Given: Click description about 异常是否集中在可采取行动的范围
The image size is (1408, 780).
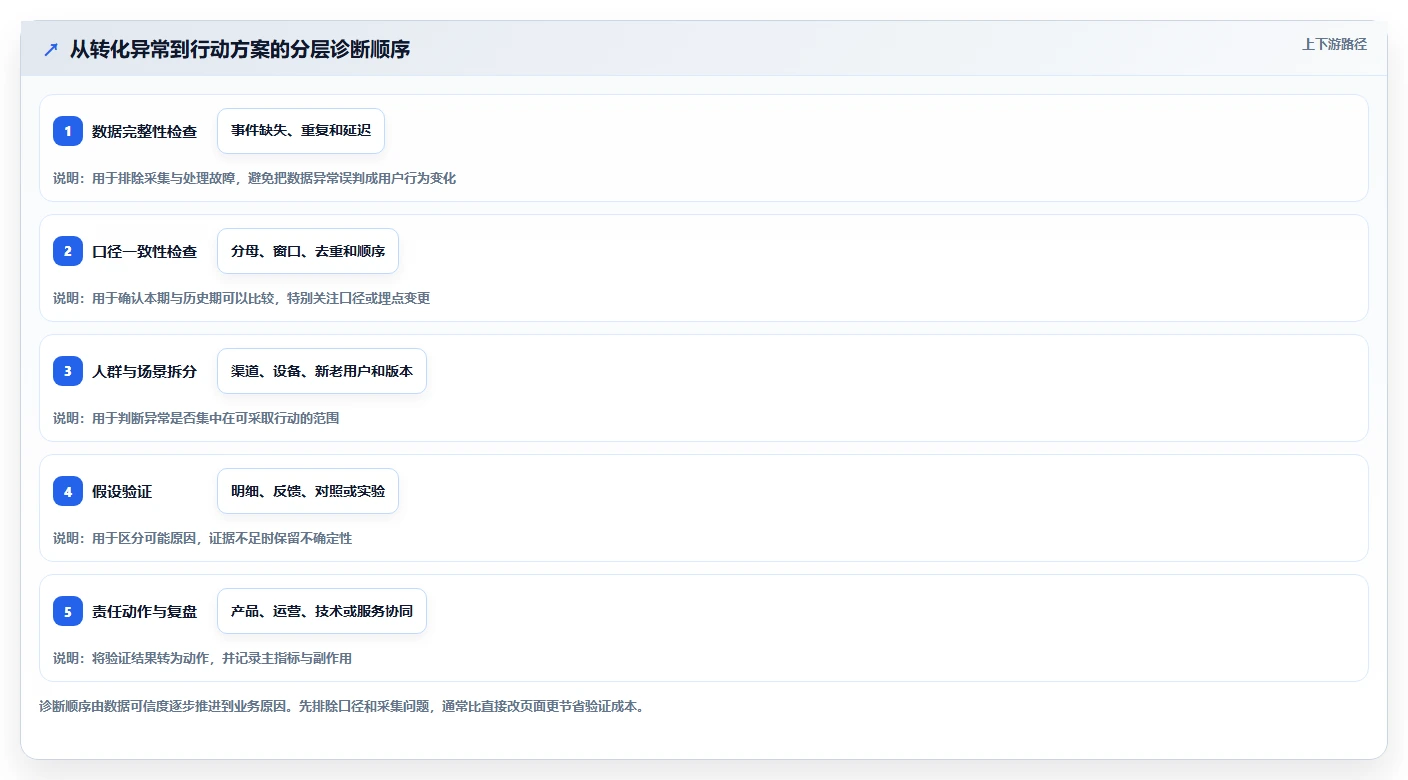Looking at the screenshot, I should (x=196, y=418).
